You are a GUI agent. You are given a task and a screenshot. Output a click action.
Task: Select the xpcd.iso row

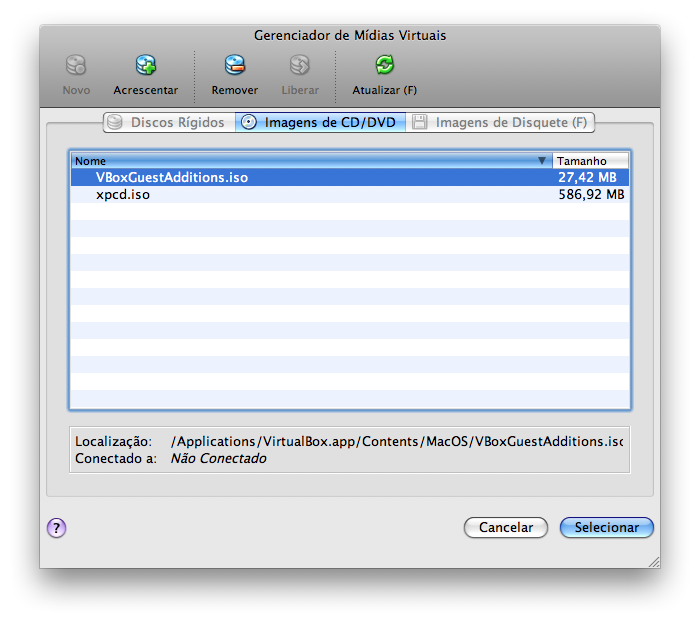pyautogui.click(x=350, y=195)
